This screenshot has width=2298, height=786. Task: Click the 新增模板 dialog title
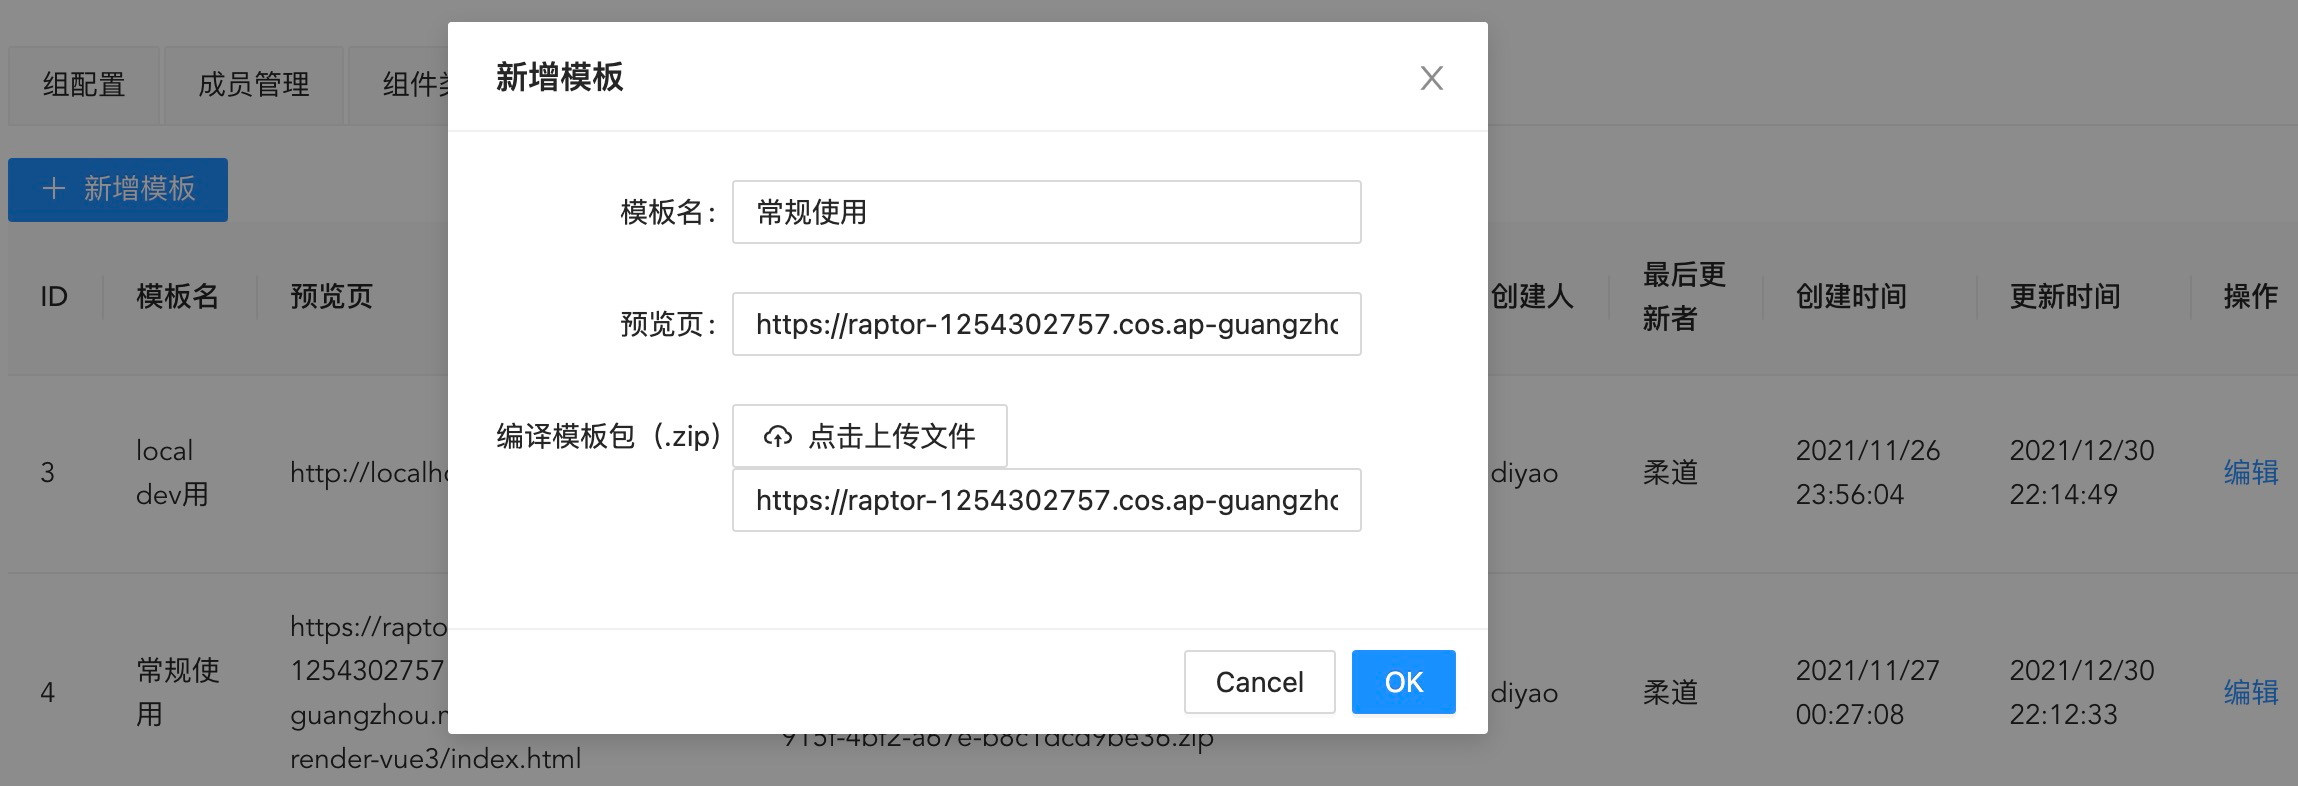click(x=559, y=77)
